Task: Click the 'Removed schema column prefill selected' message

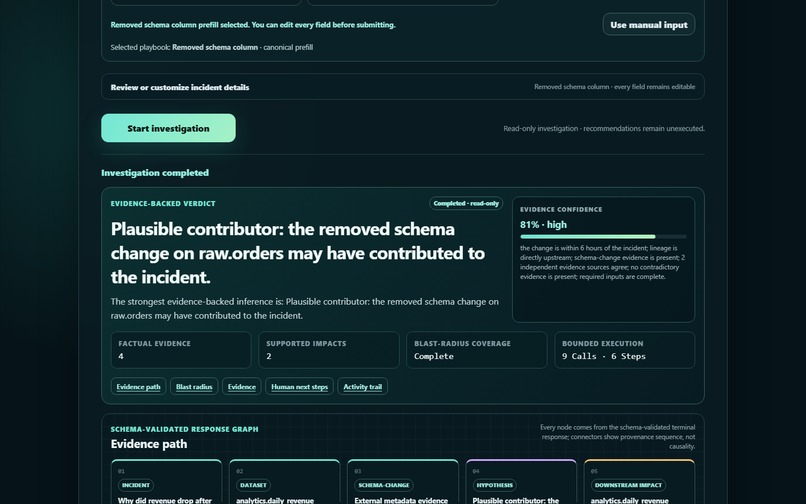Action: [x=253, y=25]
